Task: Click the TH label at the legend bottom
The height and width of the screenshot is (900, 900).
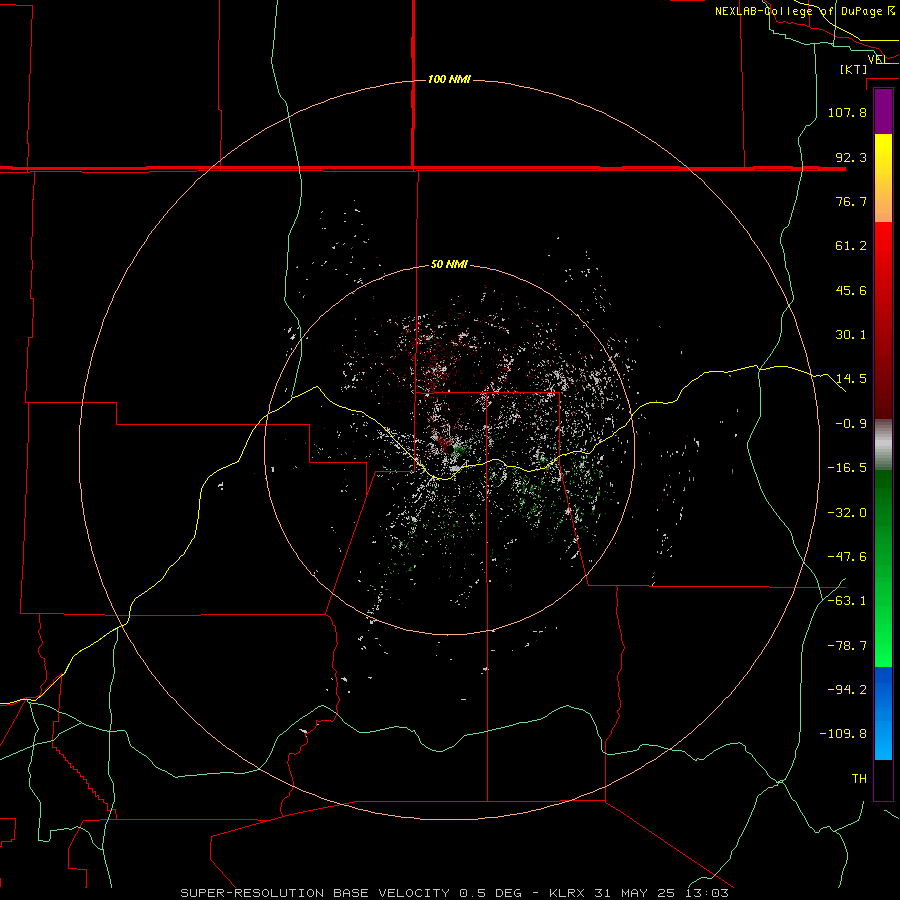Action: click(859, 779)
